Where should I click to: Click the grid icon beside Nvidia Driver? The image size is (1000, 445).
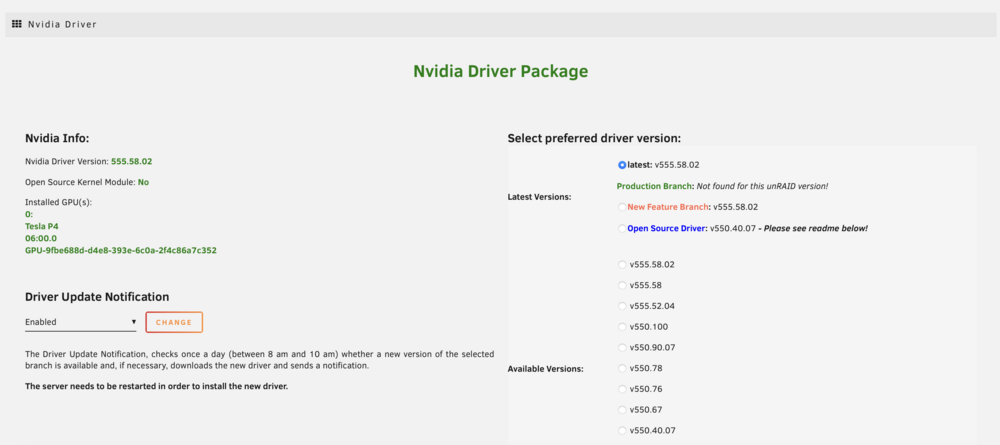click(17, 24)
